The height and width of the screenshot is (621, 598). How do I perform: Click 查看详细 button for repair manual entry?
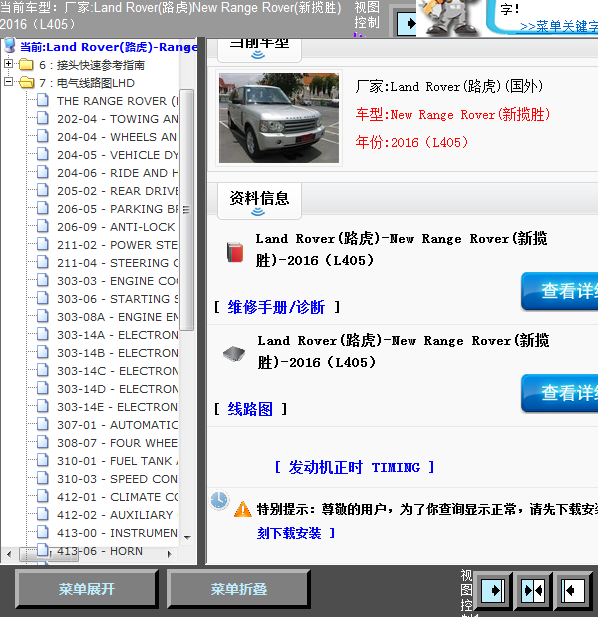point(560,291)
